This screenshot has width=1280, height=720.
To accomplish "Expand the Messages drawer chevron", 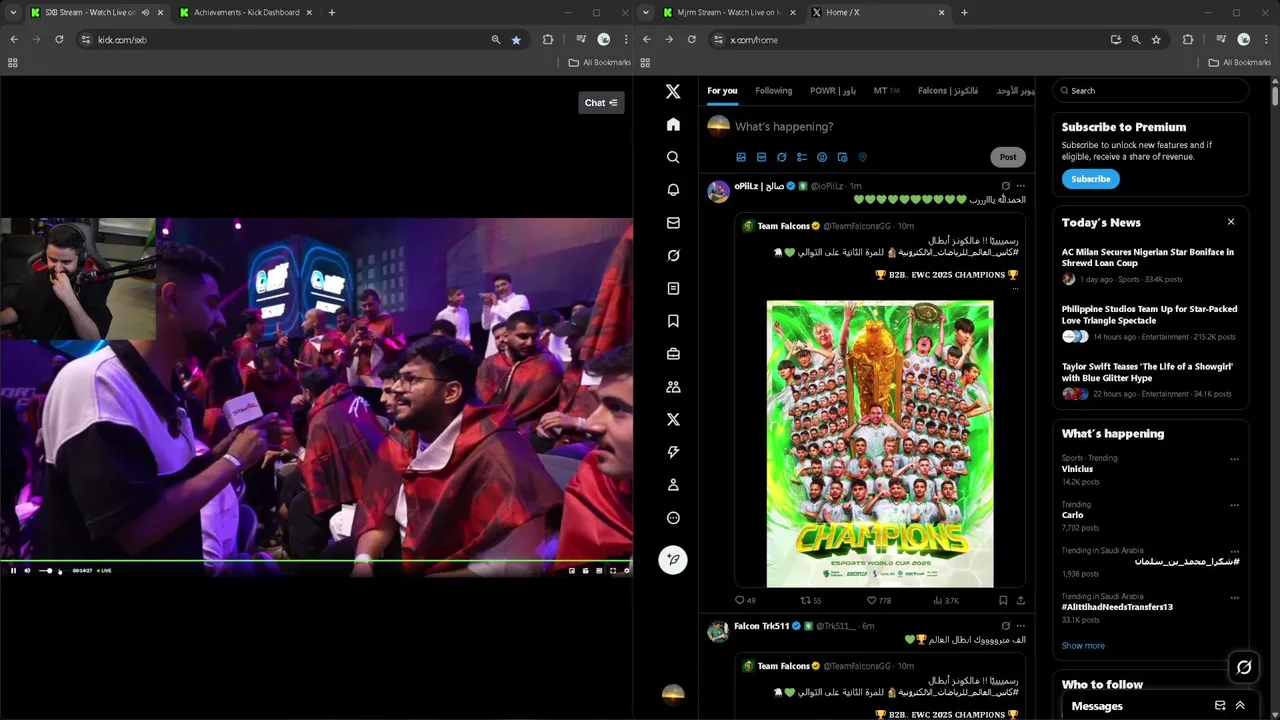I will pos(1240,706).
